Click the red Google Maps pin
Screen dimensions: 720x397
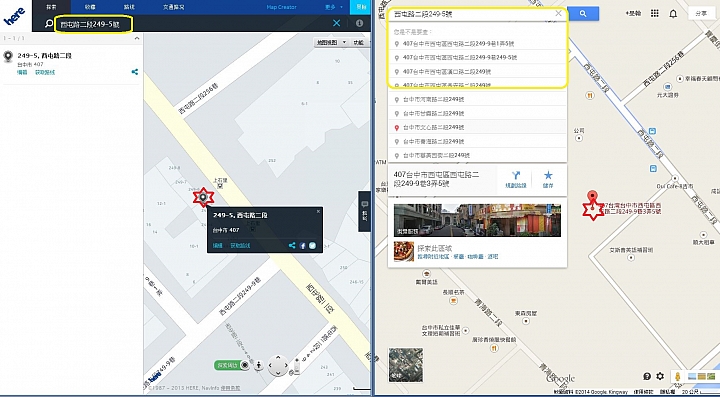[593, 198]
